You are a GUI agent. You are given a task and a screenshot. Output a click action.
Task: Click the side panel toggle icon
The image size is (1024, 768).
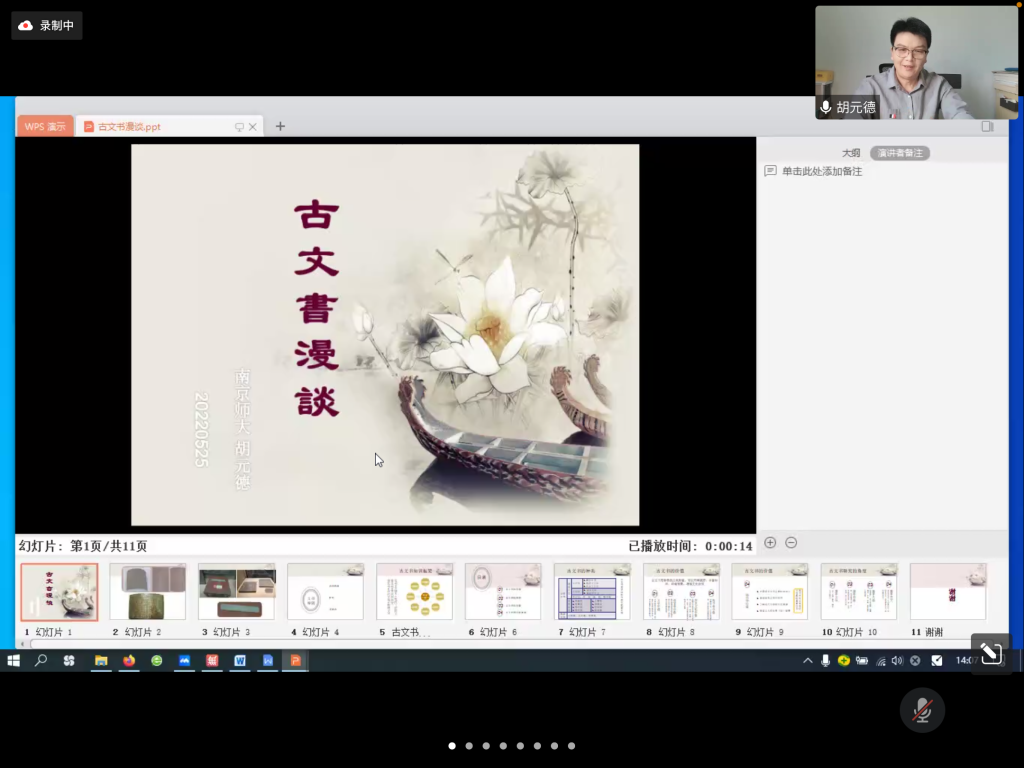click(x=987, y=126)
